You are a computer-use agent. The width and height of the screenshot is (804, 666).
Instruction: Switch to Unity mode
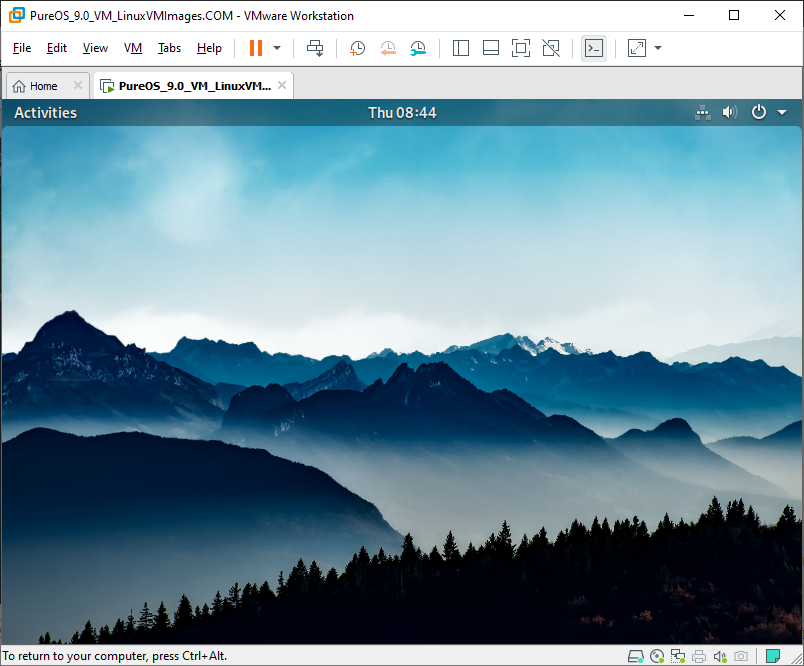(551, 48)
